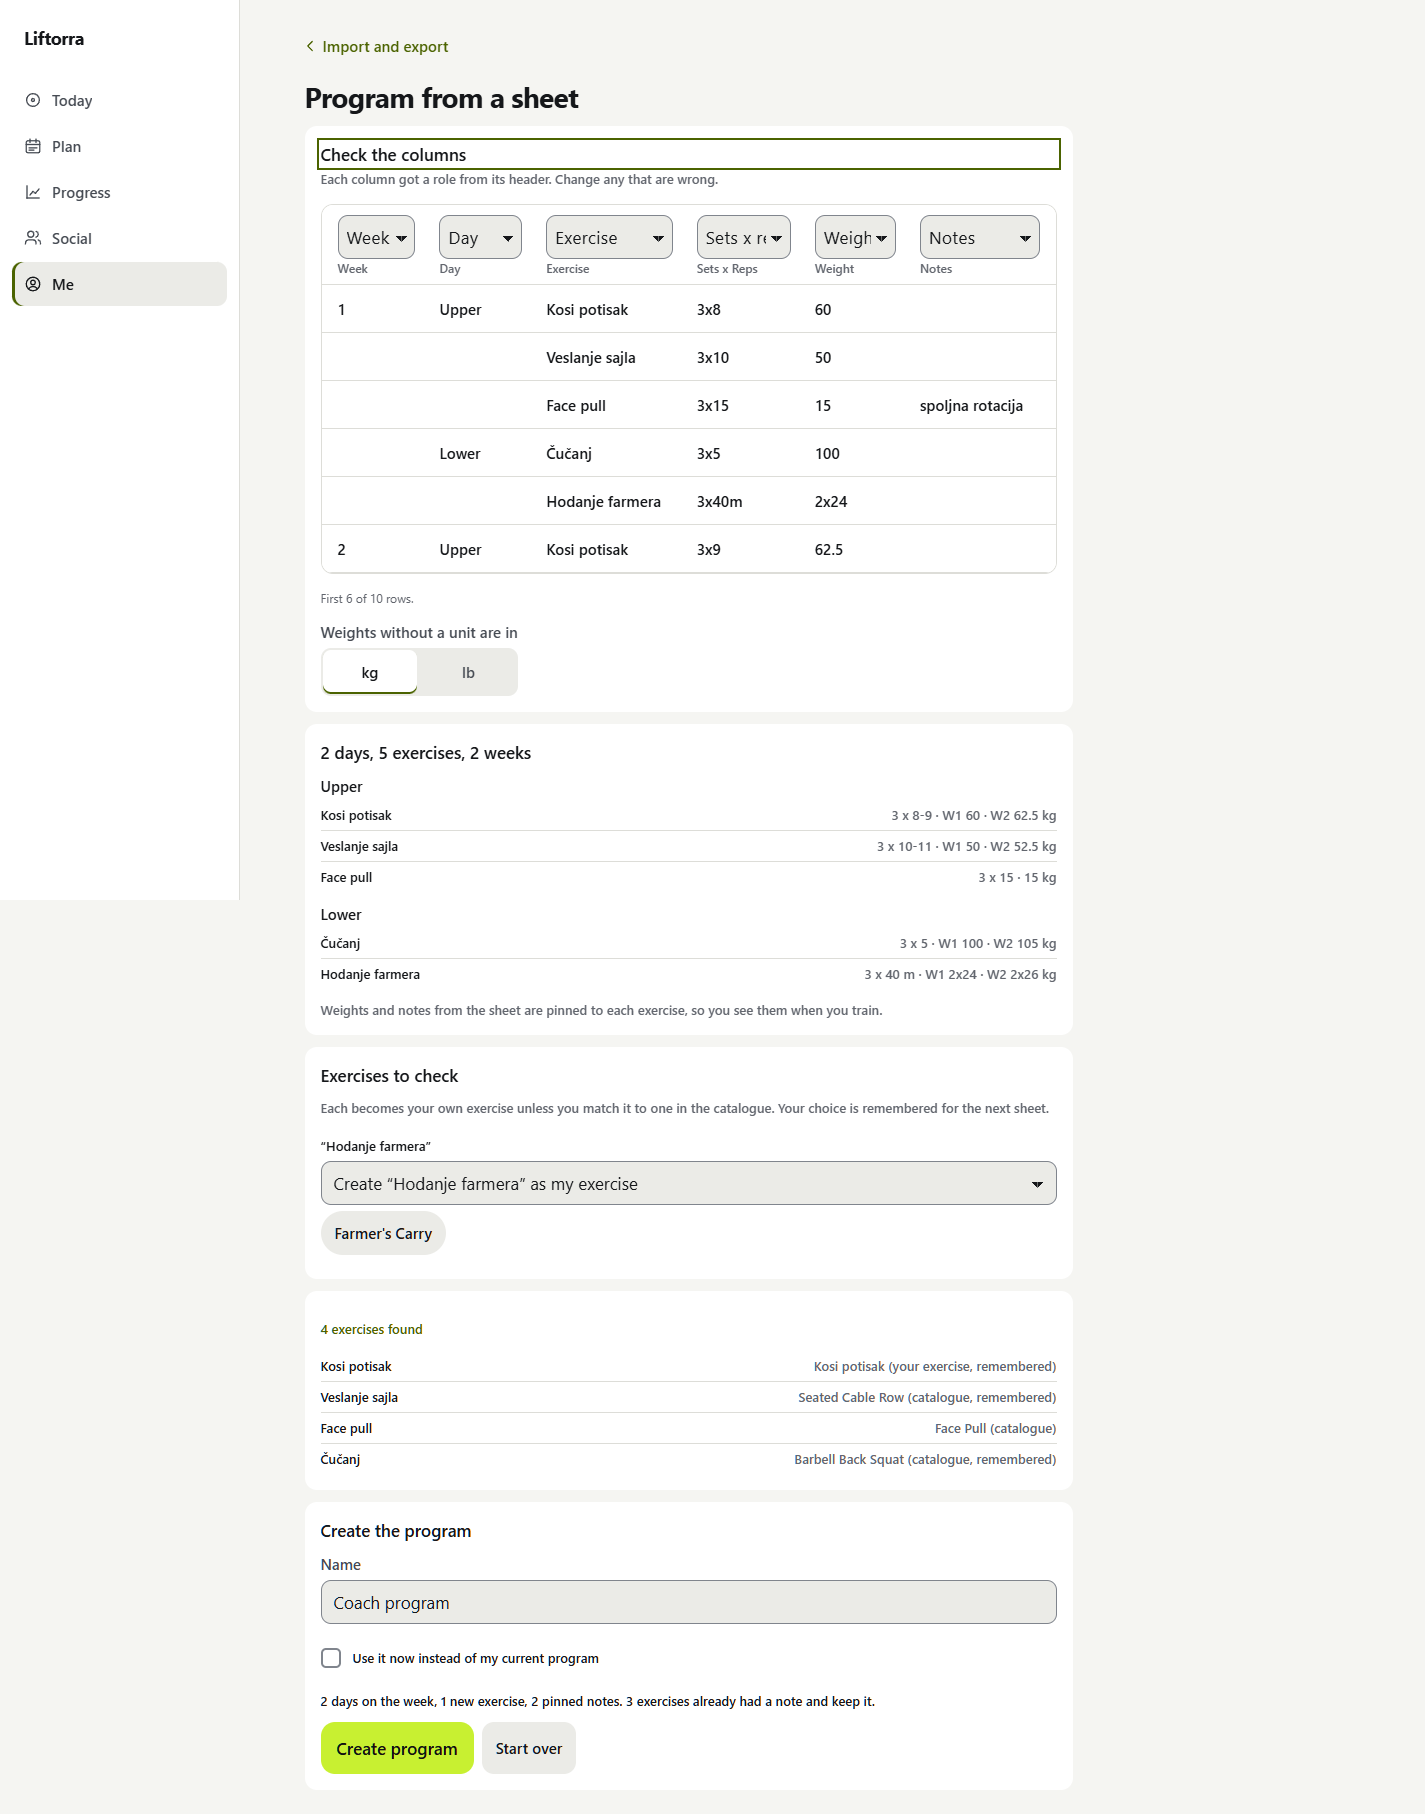Click the Plan calendar icon
The height and width of the screenshot is (1814, 1425).
(x=33, y=146)
